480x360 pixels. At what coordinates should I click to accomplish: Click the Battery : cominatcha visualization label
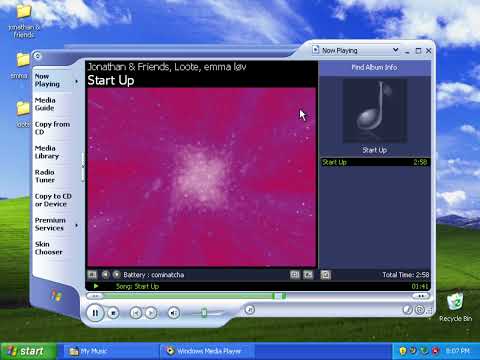(154, 275)
